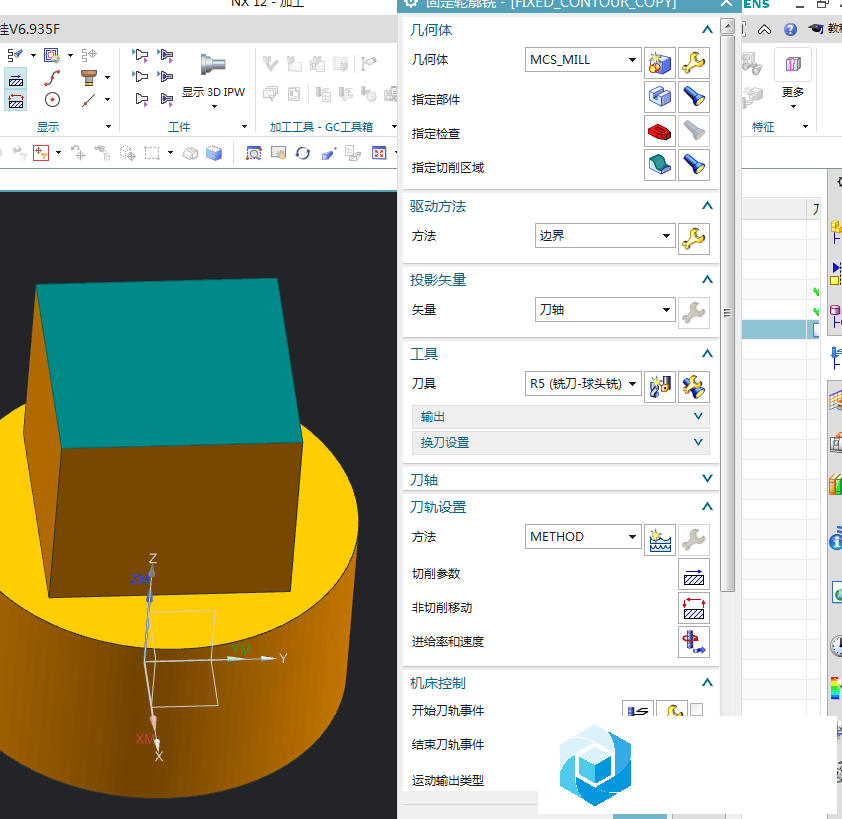
Task: Toggle checkbox in 开始刀轨事件 row
Action: coord(696,710)
